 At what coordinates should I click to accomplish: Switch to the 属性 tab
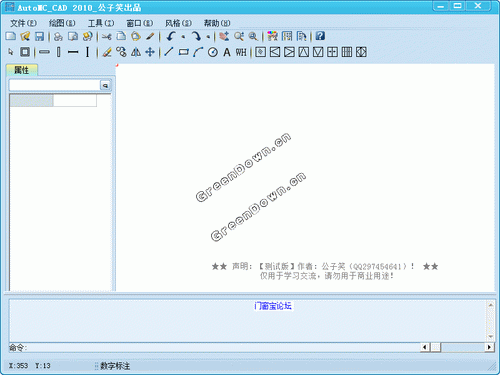tap(22, 70)
